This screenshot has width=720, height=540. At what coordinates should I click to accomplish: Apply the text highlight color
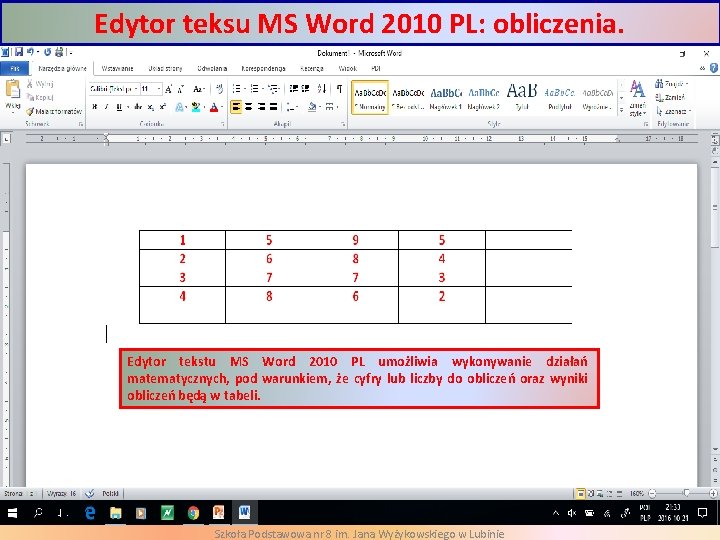[196, 107]
